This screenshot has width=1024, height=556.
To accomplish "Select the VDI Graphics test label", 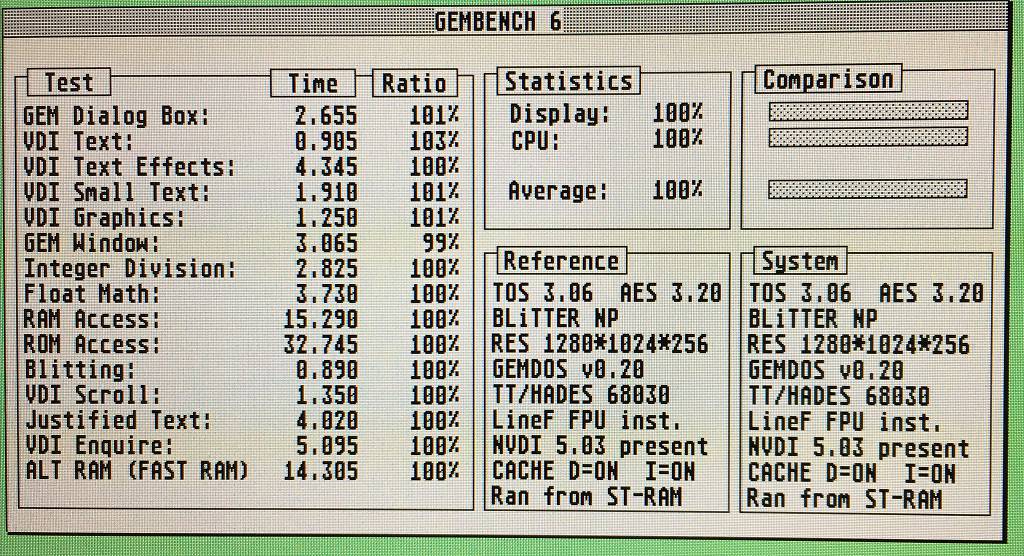I will point(104,218).
